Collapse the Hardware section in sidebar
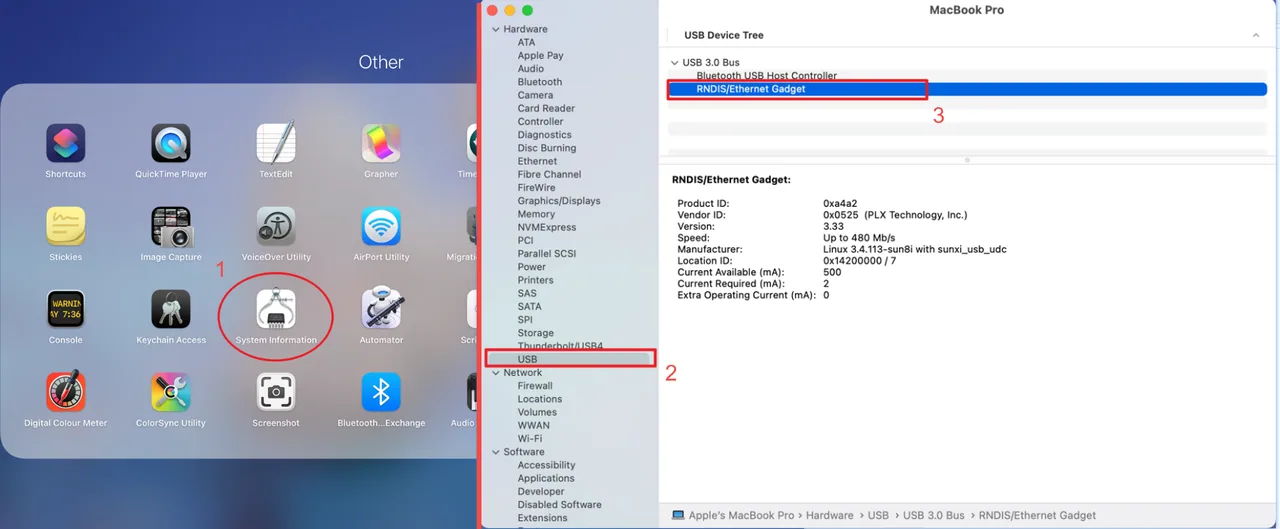This screenshot has width=1280, height=529. (494, 30)
